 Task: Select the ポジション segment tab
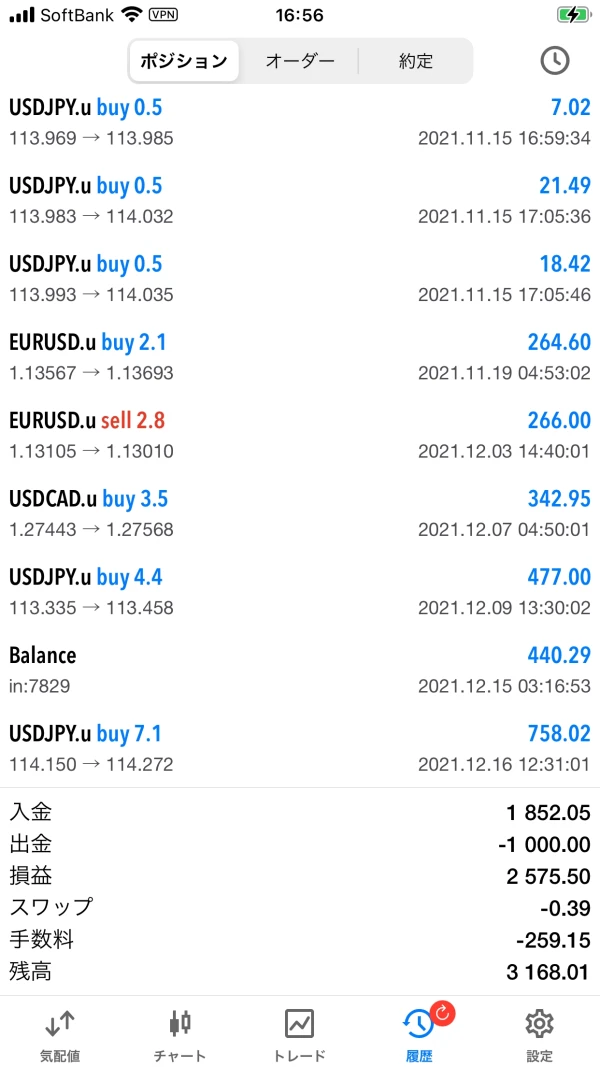(184, 61)
